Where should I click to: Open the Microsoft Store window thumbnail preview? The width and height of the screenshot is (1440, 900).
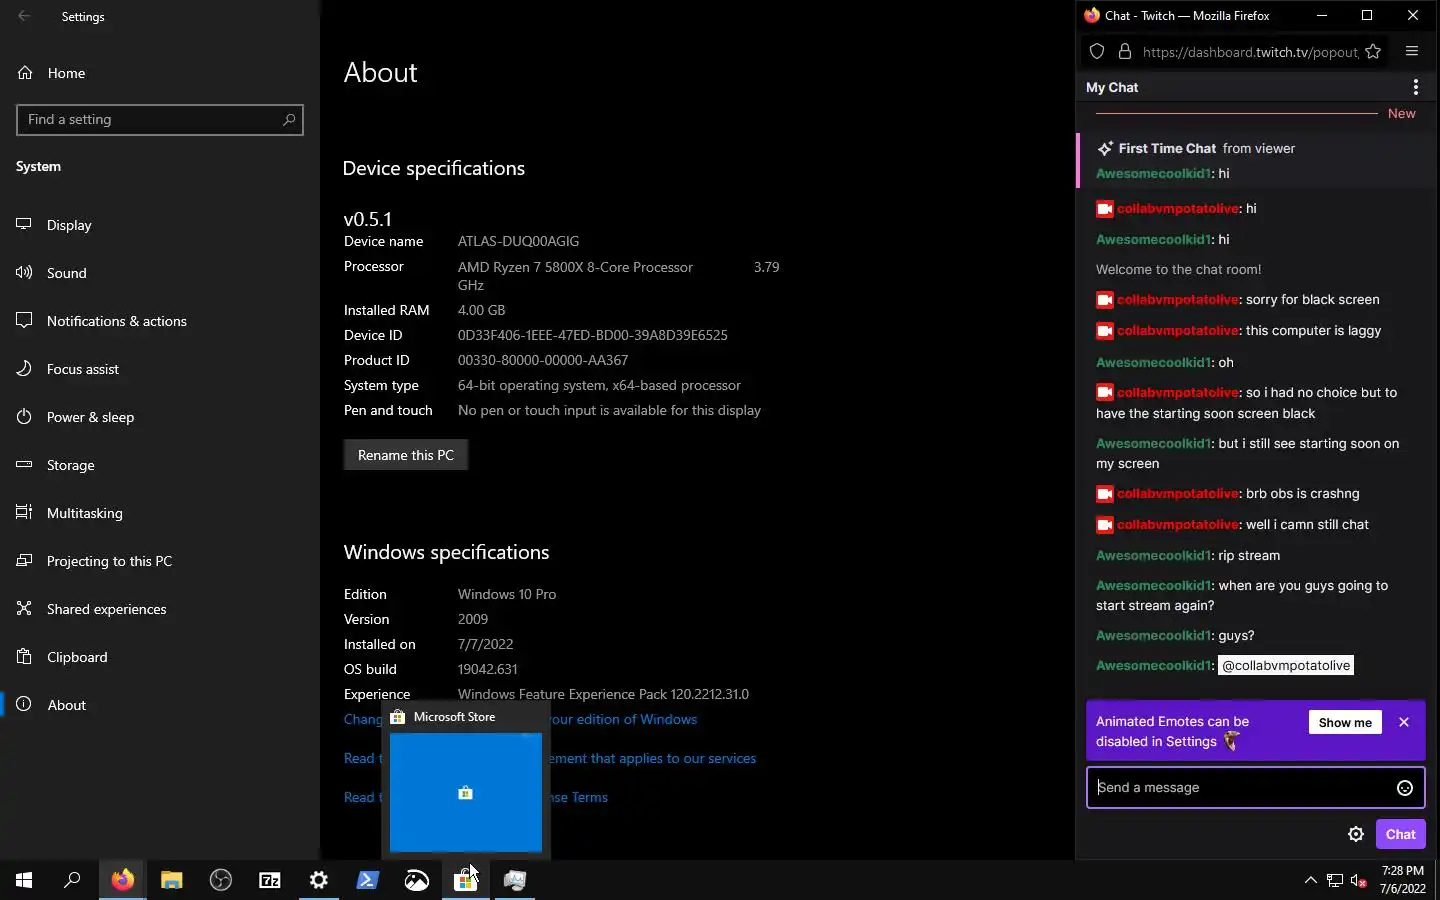(466, 792)
